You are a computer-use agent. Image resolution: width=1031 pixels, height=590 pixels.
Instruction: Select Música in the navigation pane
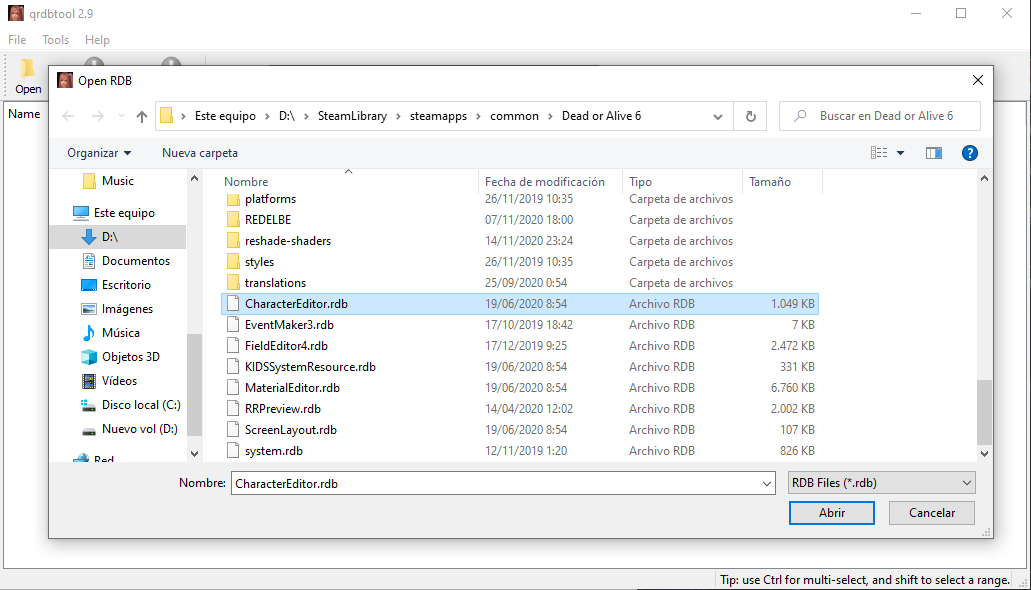click(111, 333)
